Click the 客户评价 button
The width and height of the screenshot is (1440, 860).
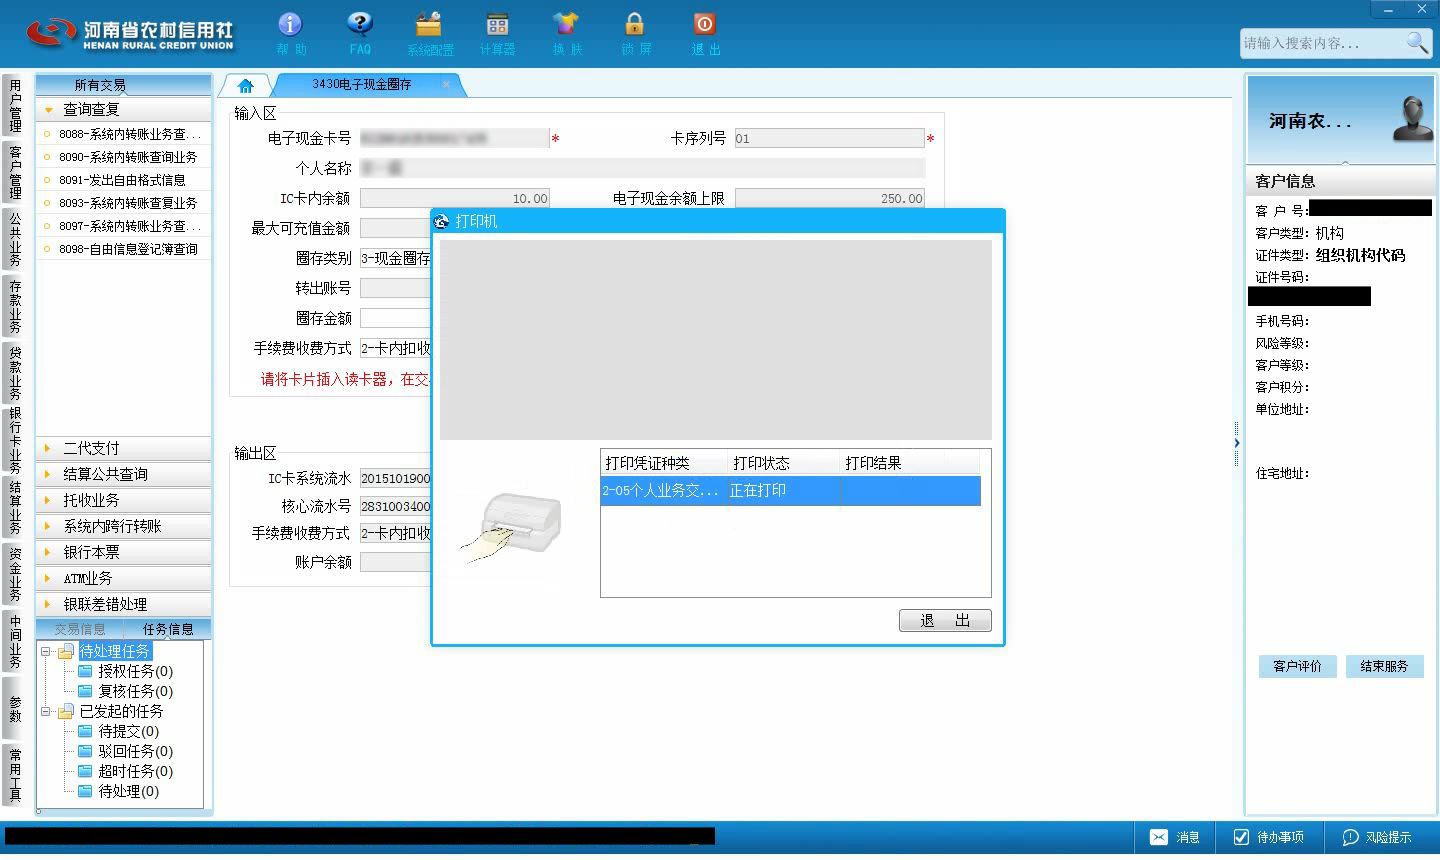(x=1297, y=667)
